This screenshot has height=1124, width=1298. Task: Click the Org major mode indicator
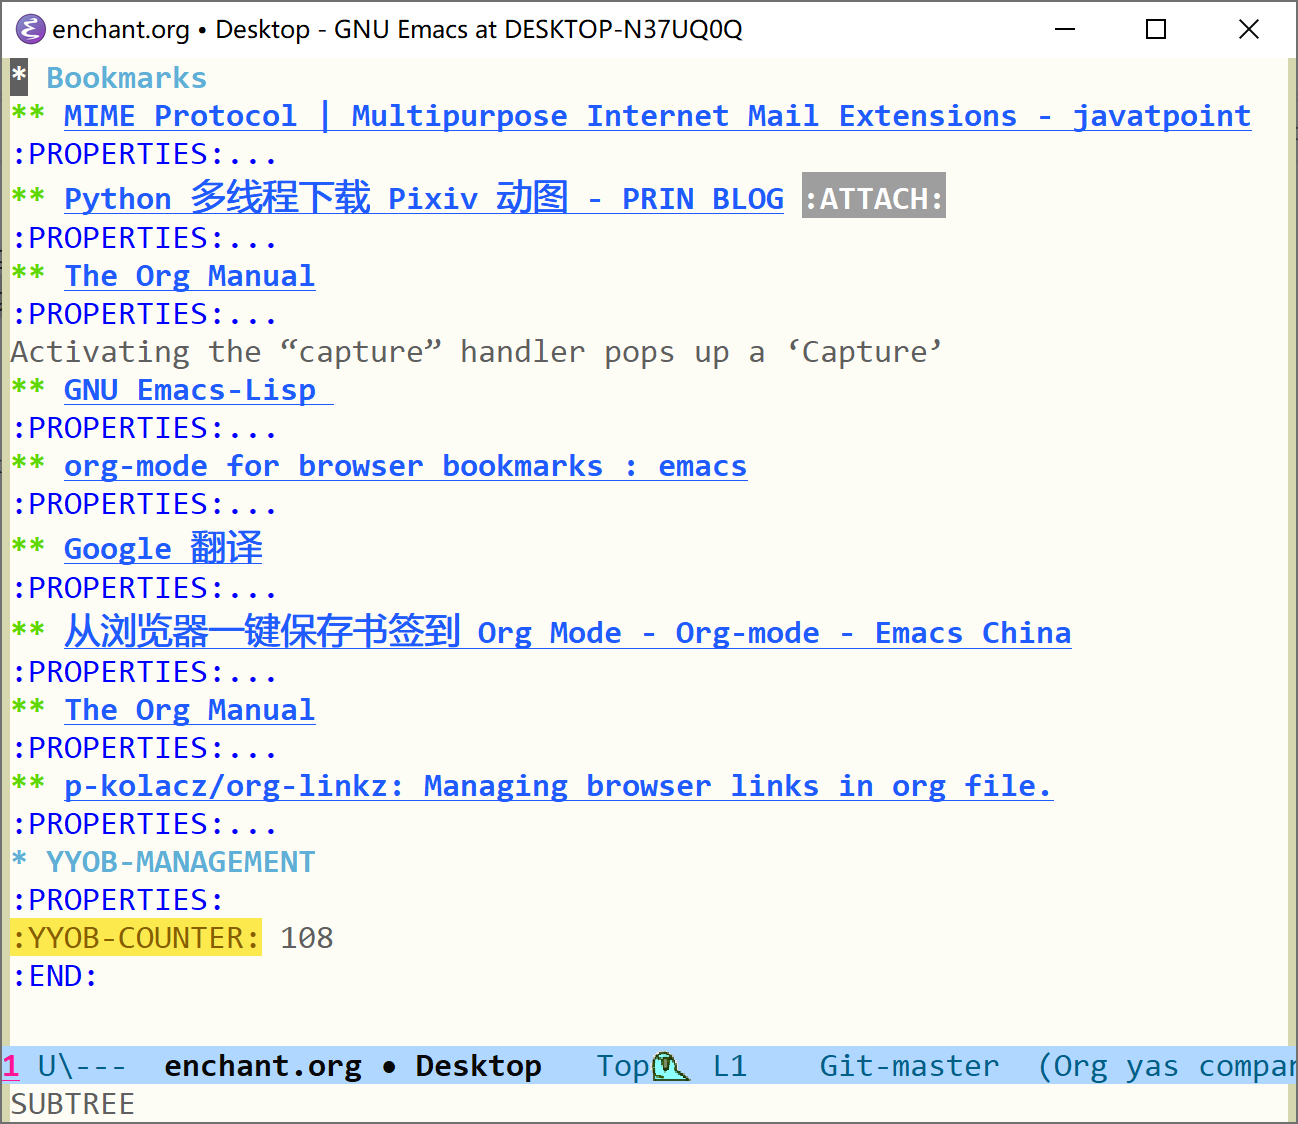click(x=1080, y=1066)
